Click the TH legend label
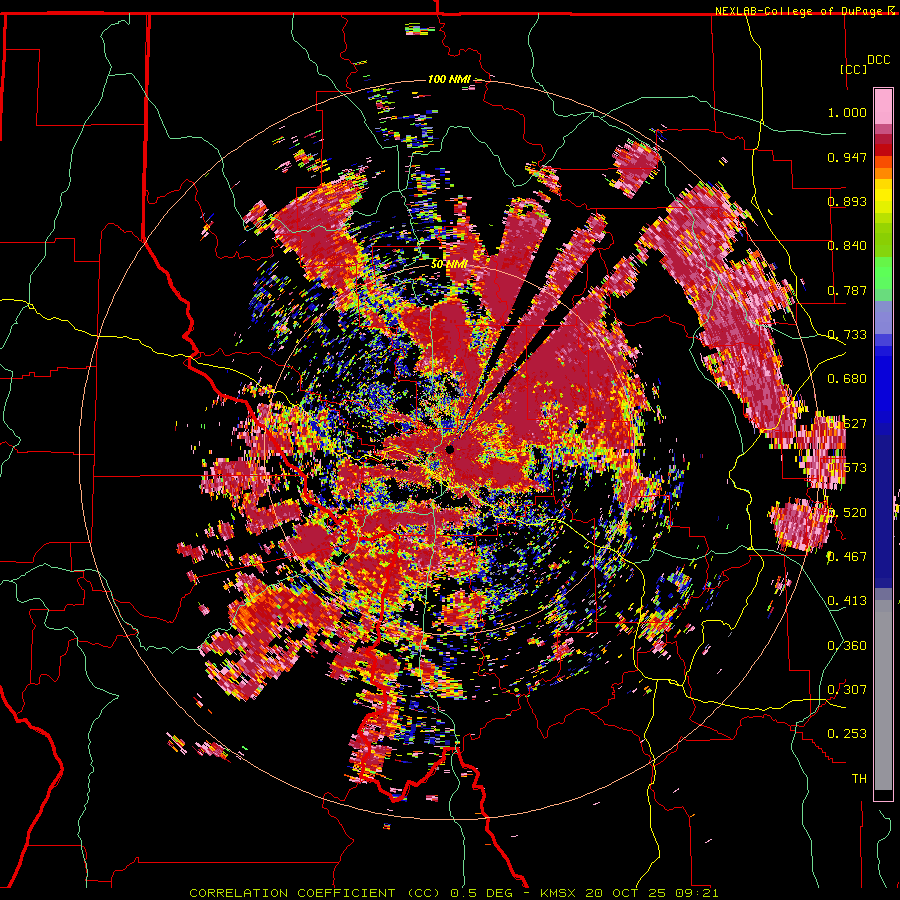900x900 pixels. coord(859,778)
